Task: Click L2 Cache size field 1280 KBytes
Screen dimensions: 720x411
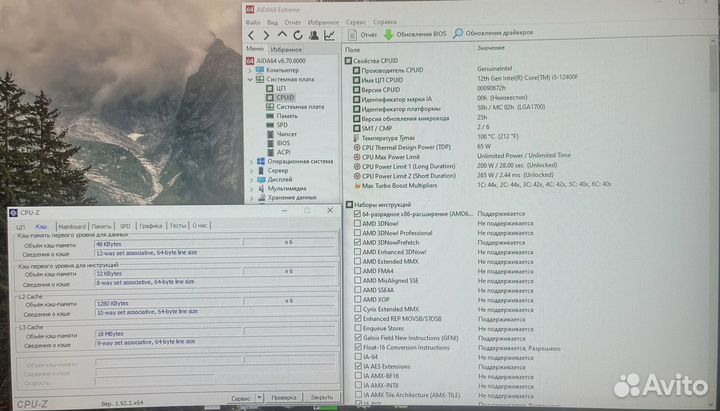Action: [x=168, y=303]
